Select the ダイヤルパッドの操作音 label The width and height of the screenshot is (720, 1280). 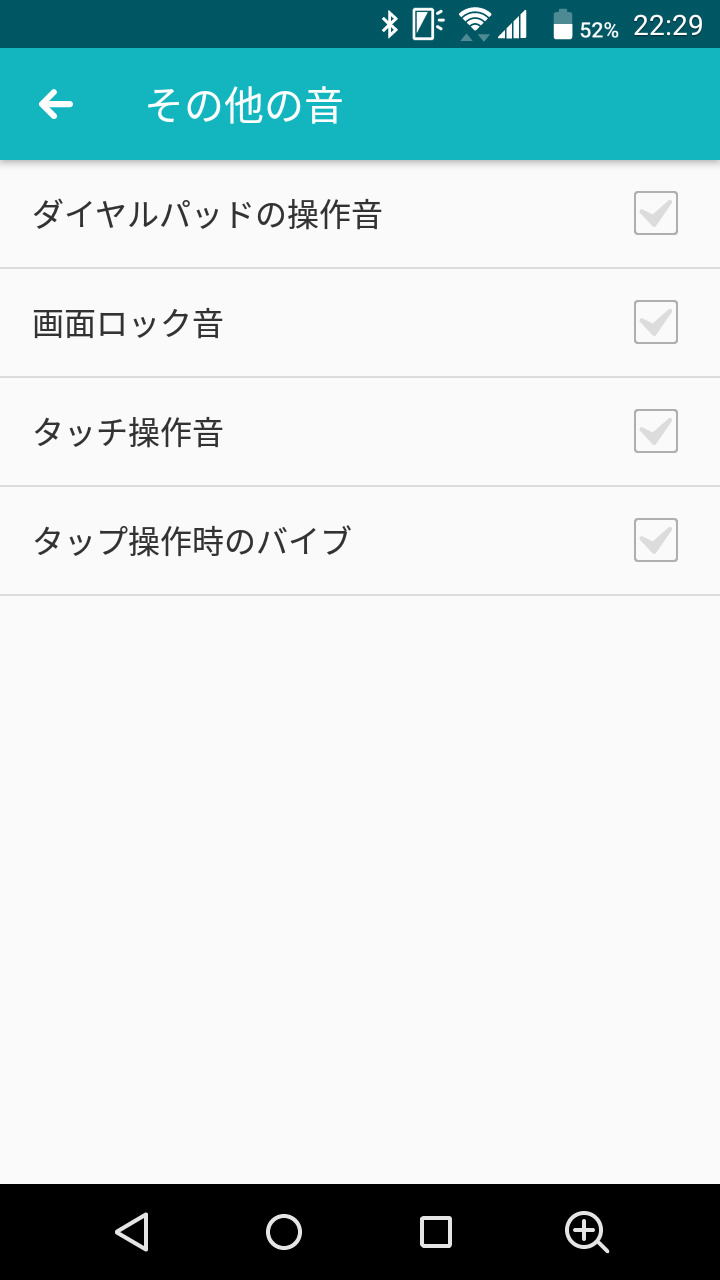207,214
